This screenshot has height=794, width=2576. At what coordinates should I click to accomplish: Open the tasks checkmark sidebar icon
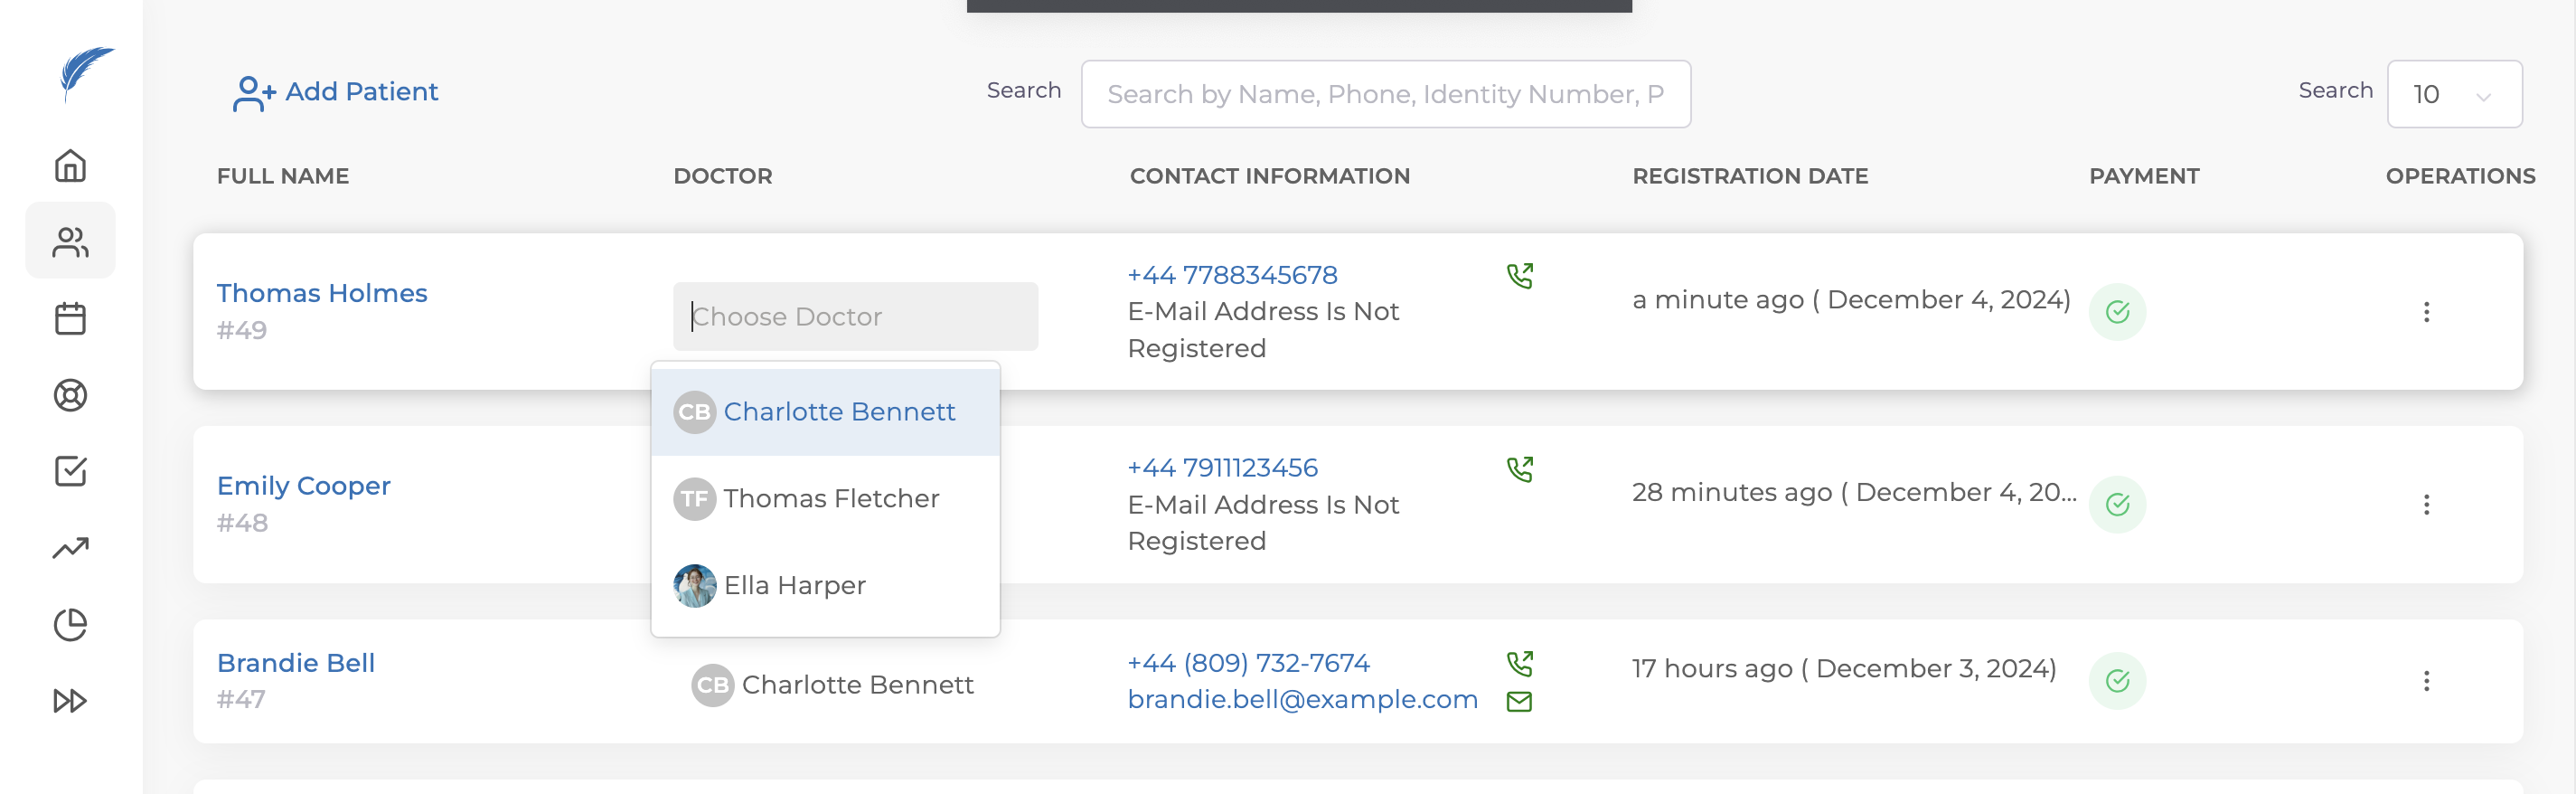click(x=70, y=471)
